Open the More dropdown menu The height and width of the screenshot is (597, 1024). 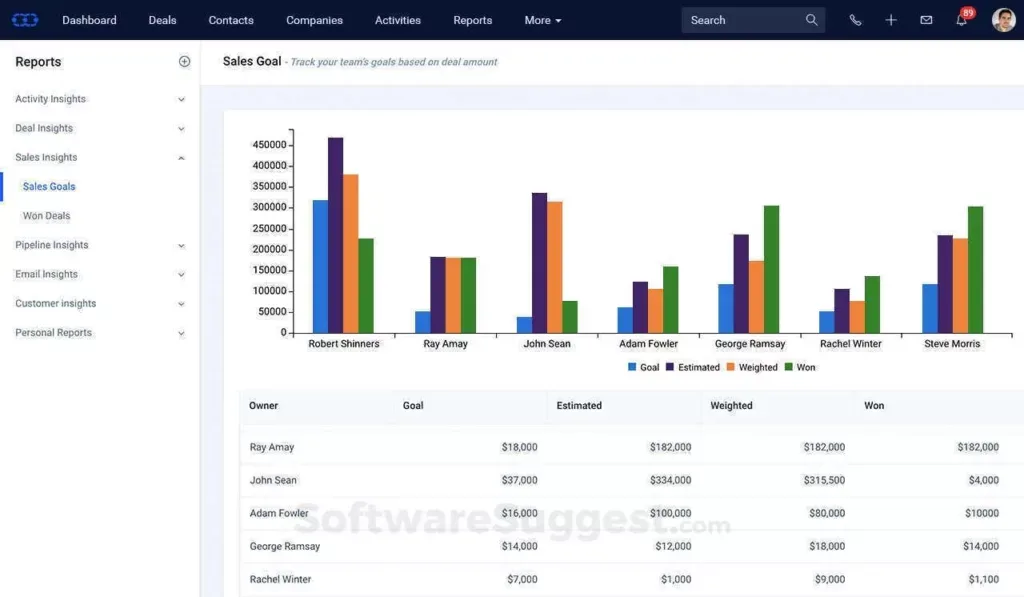pyautogui.click(x=542, y=19)
